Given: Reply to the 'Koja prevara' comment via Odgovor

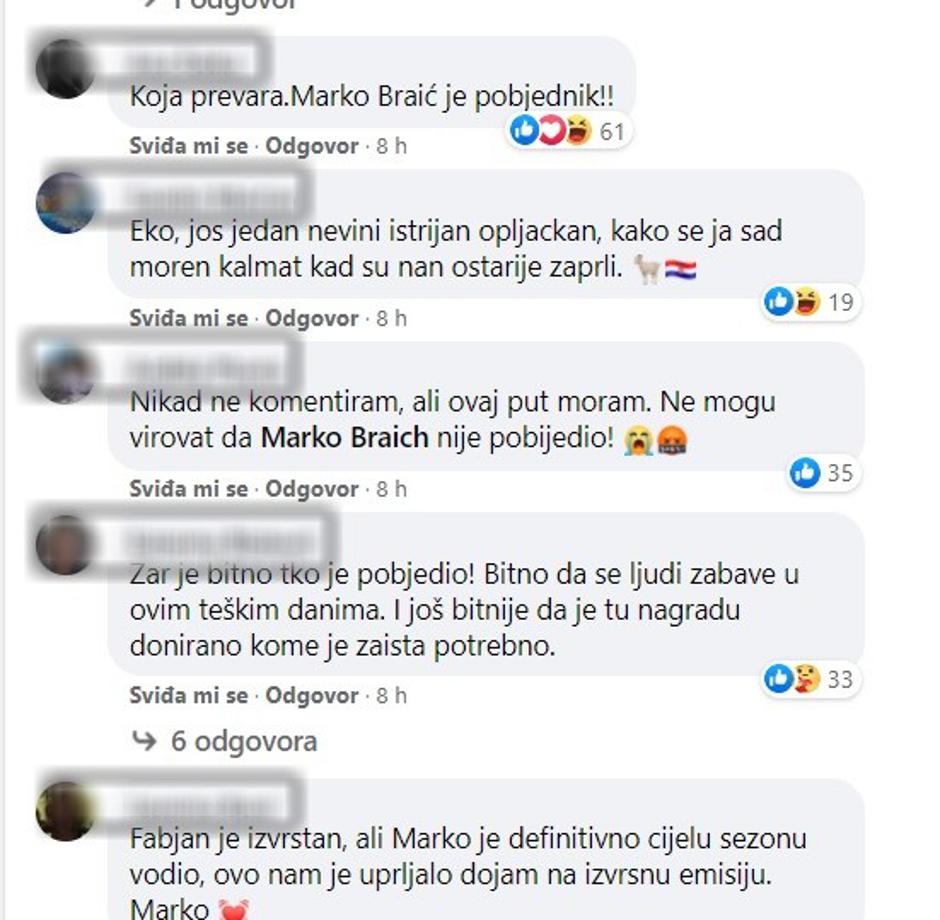Looking at the screenshot, I should (312, 146).
